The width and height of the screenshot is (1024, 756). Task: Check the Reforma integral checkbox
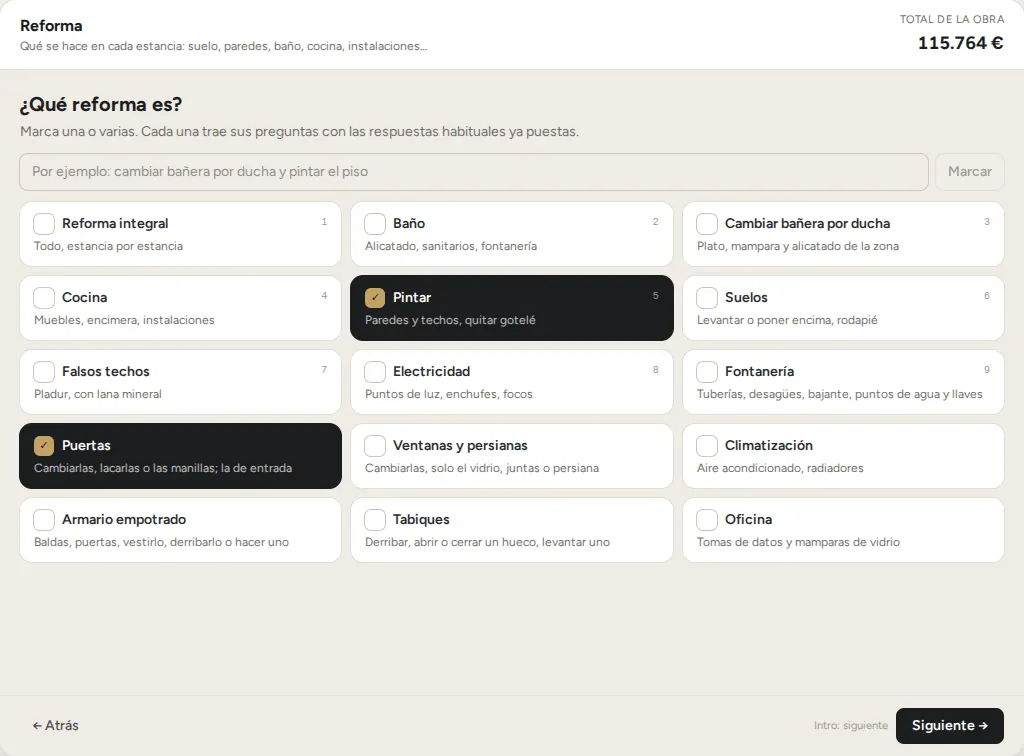click(x=44, y=223)
